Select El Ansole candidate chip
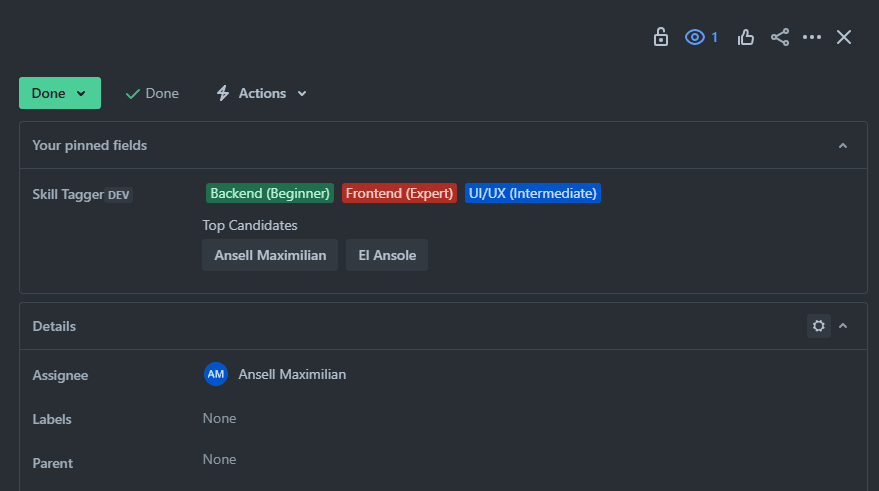Viewport: 879px width, 491px height. [x=387, y=255]
